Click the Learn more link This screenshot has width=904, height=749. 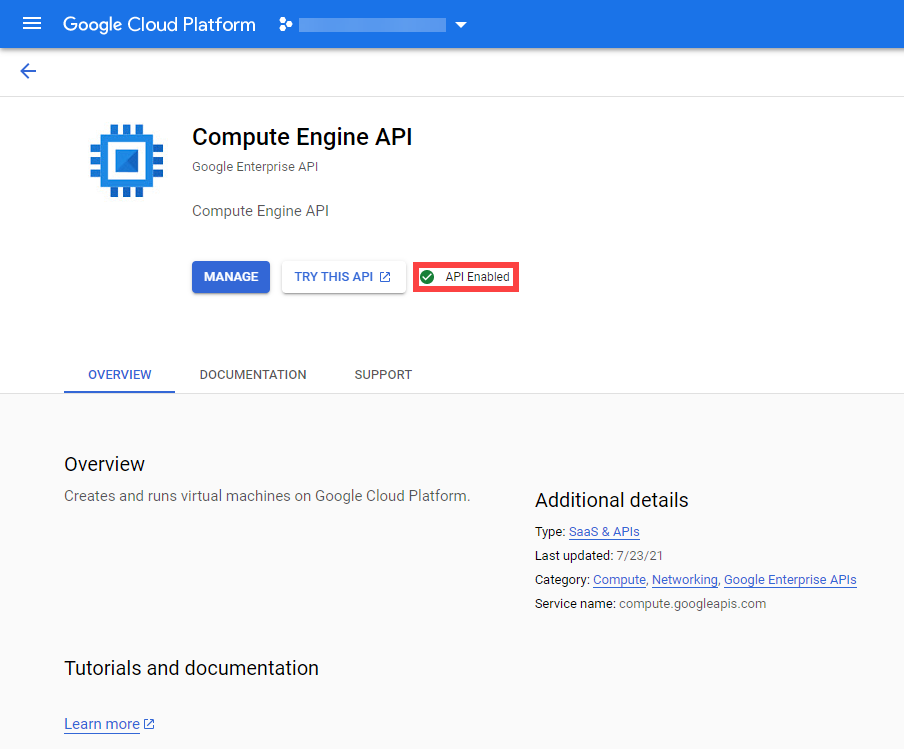[x=102, y=724]
